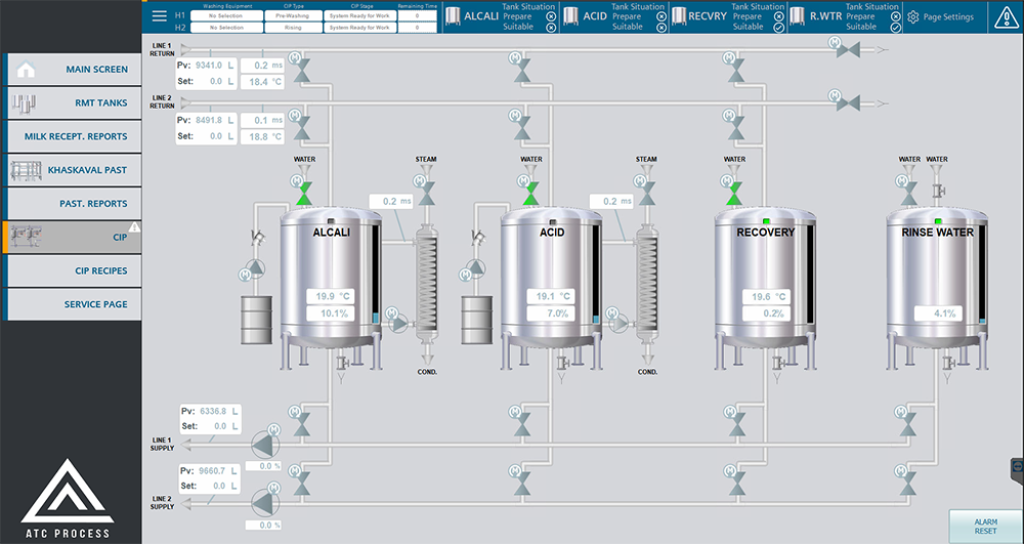The height and width of the screenshot is (544, 1024).
Task: Click Line 1 supply pump percentage value
Action: click(x=265, y=466)
